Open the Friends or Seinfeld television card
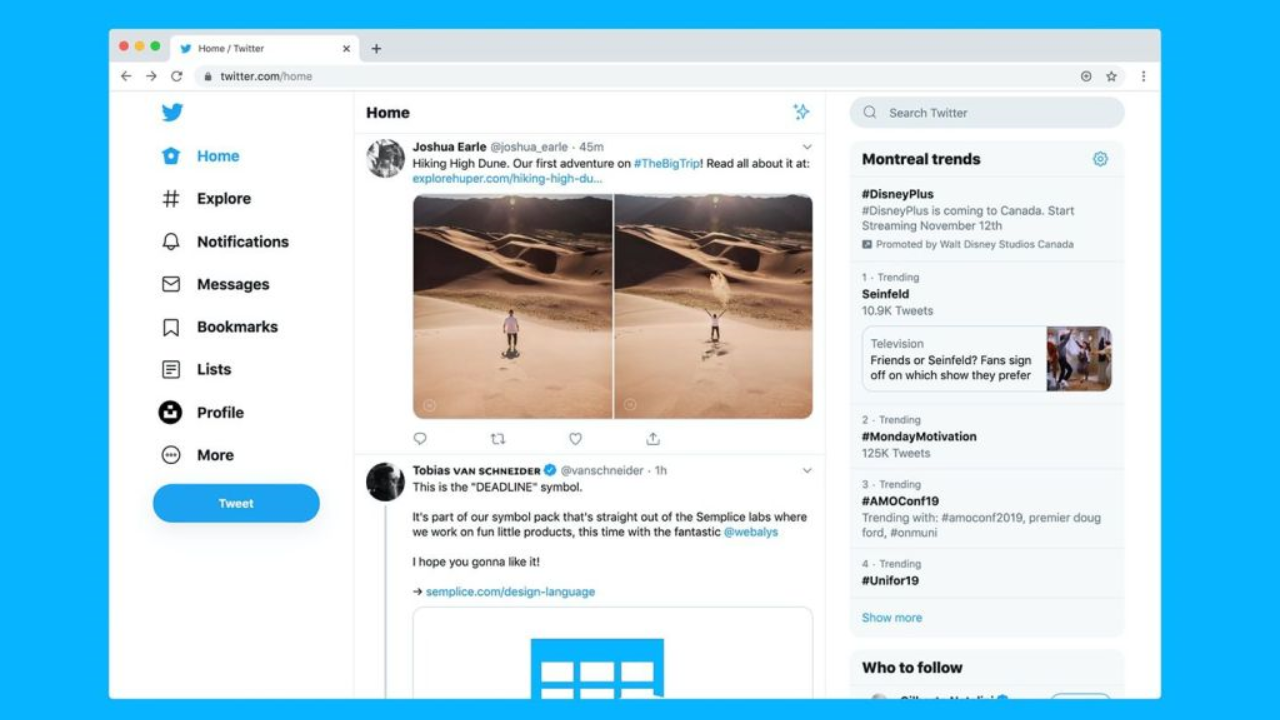Image resolution: width=1280 pixels, height=720 pixels. pos(987,359)
